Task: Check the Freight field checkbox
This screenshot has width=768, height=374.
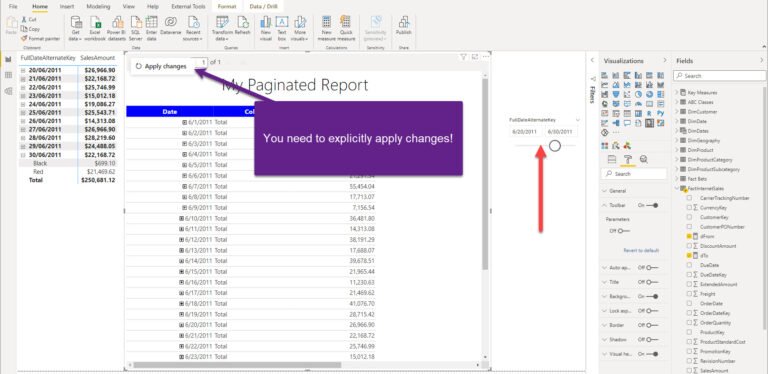Action: coord(689,294)
